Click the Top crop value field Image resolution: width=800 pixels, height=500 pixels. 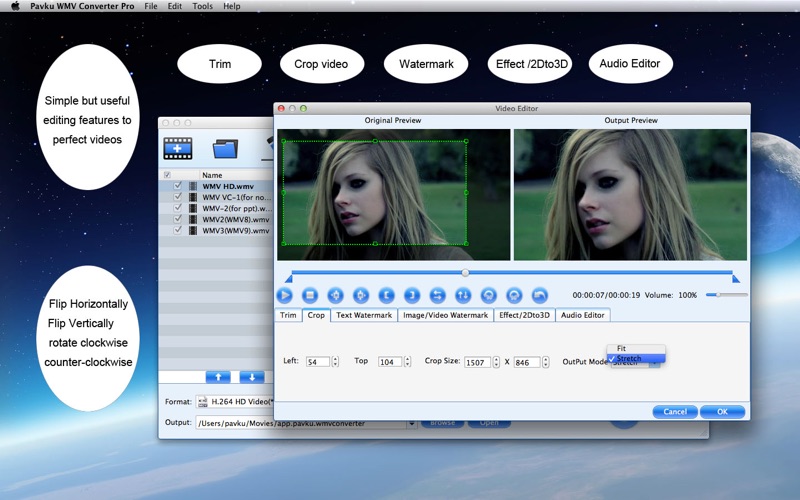[390, 362]
